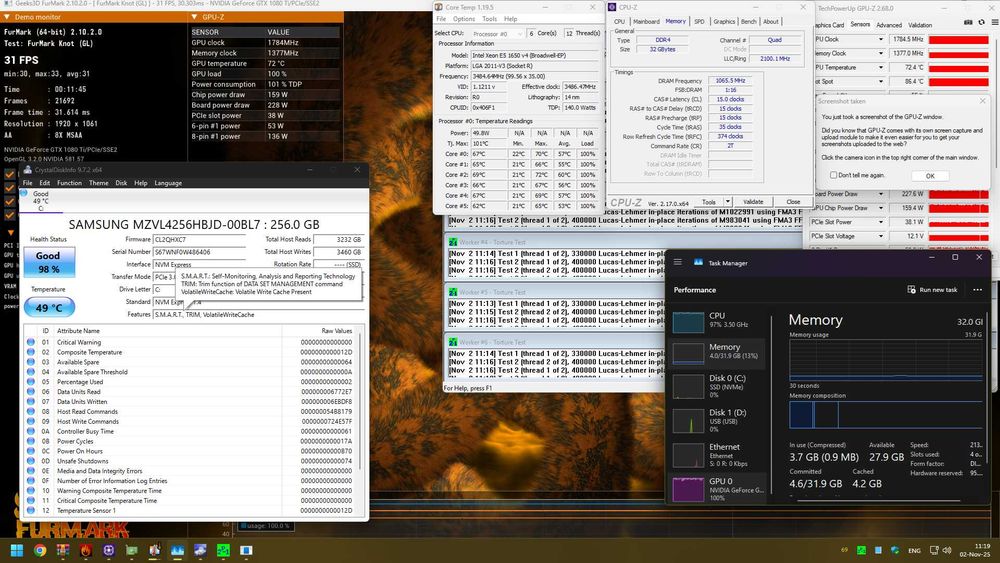Screen dimensions: 1000x563
Task: Click OK in the Screenshot taken dialog
Action: [x=930, y=176]
